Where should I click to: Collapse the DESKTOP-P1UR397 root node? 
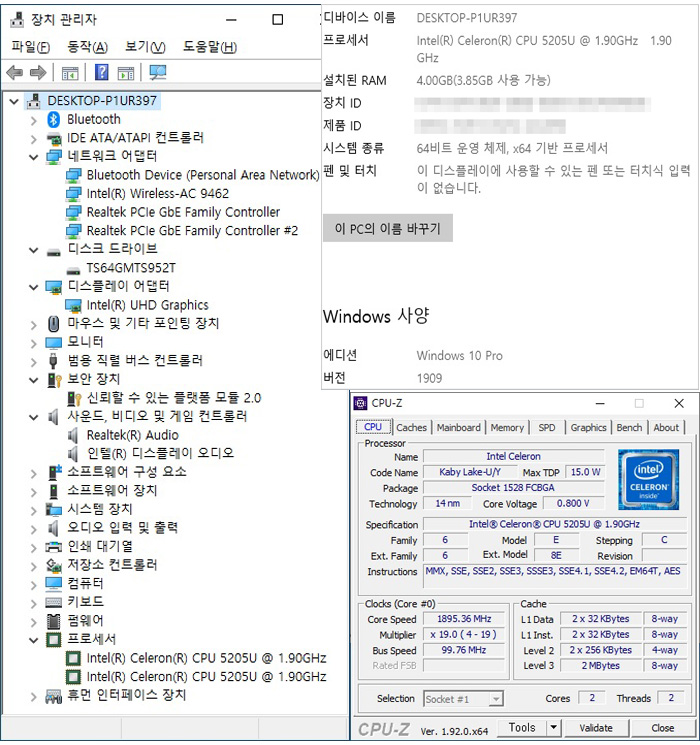14,101
